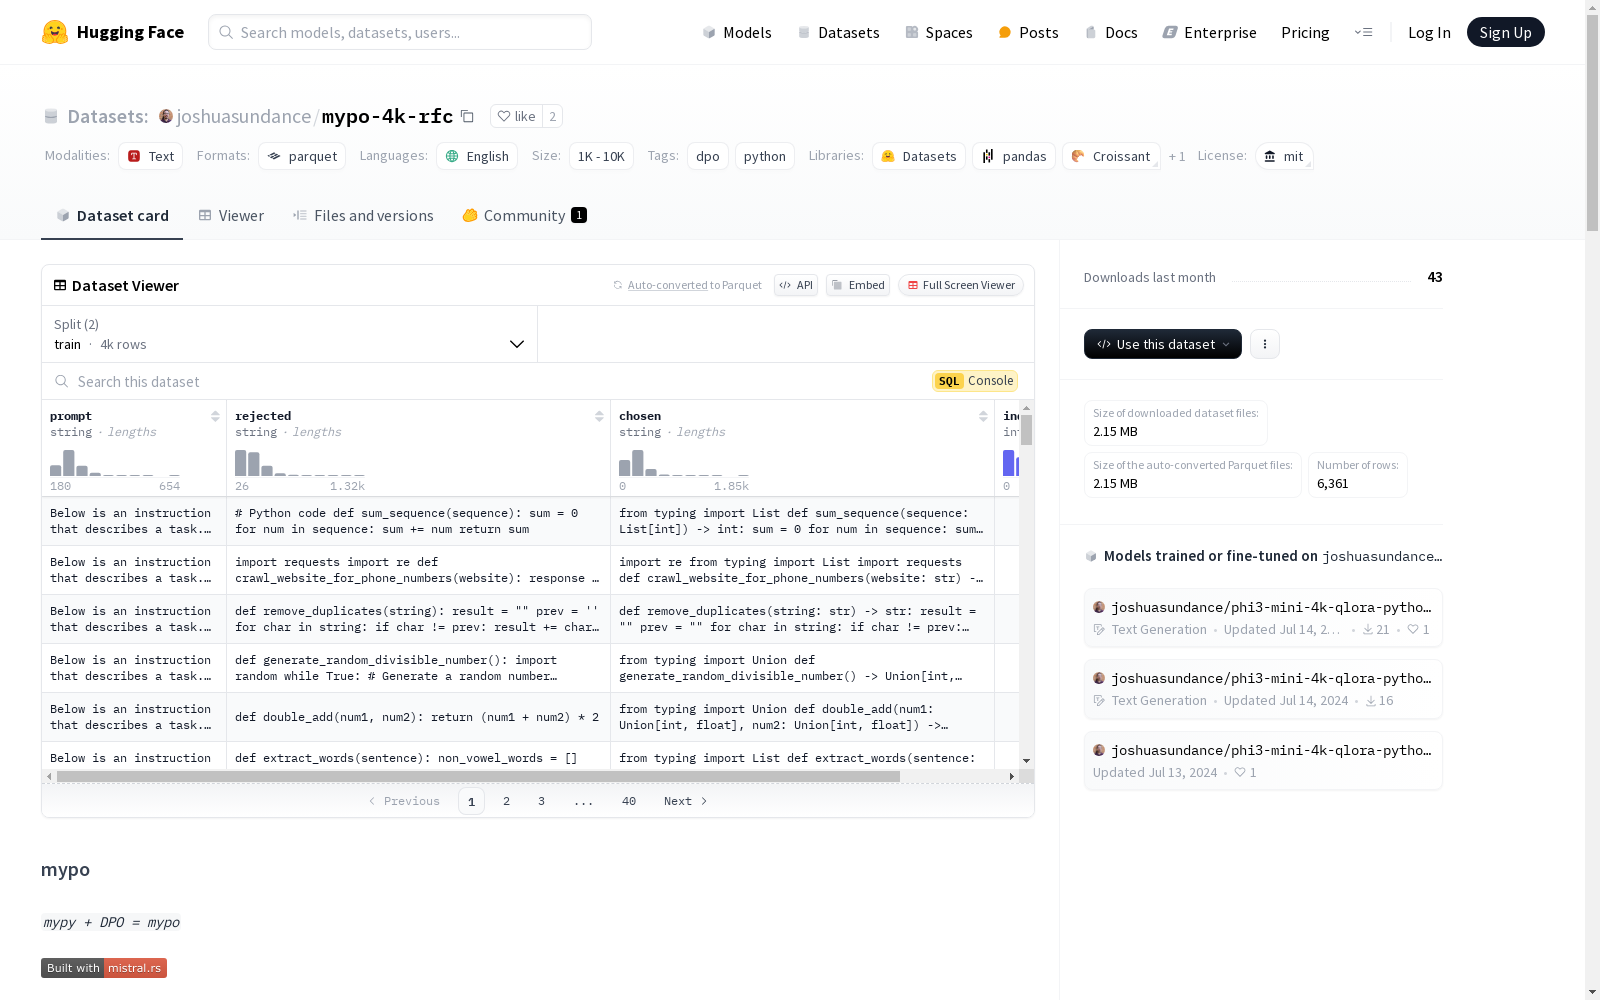The height and width of the screenshot is (1000, 1600).
Task: Click the dpo tag
Action: coord(708,156)
